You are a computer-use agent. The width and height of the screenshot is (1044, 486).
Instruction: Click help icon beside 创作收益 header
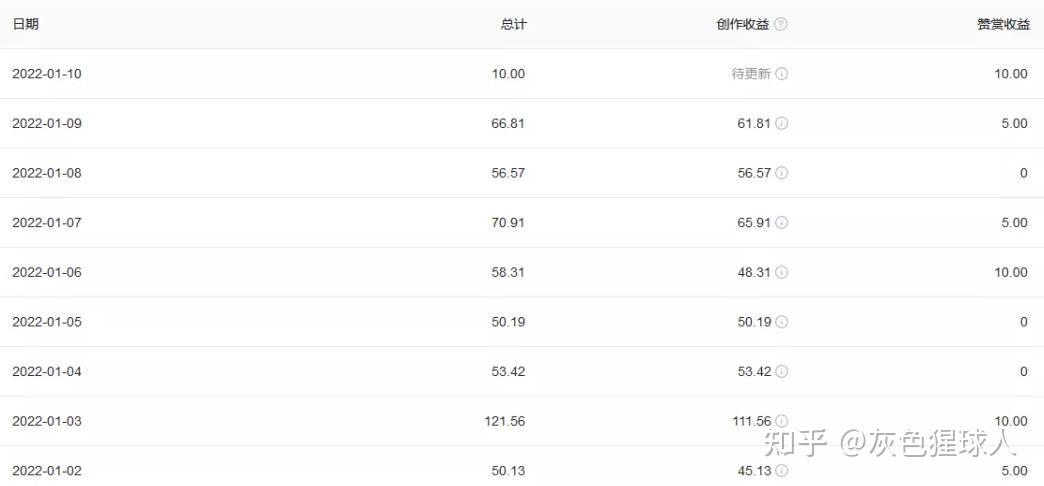click(781, 24)
